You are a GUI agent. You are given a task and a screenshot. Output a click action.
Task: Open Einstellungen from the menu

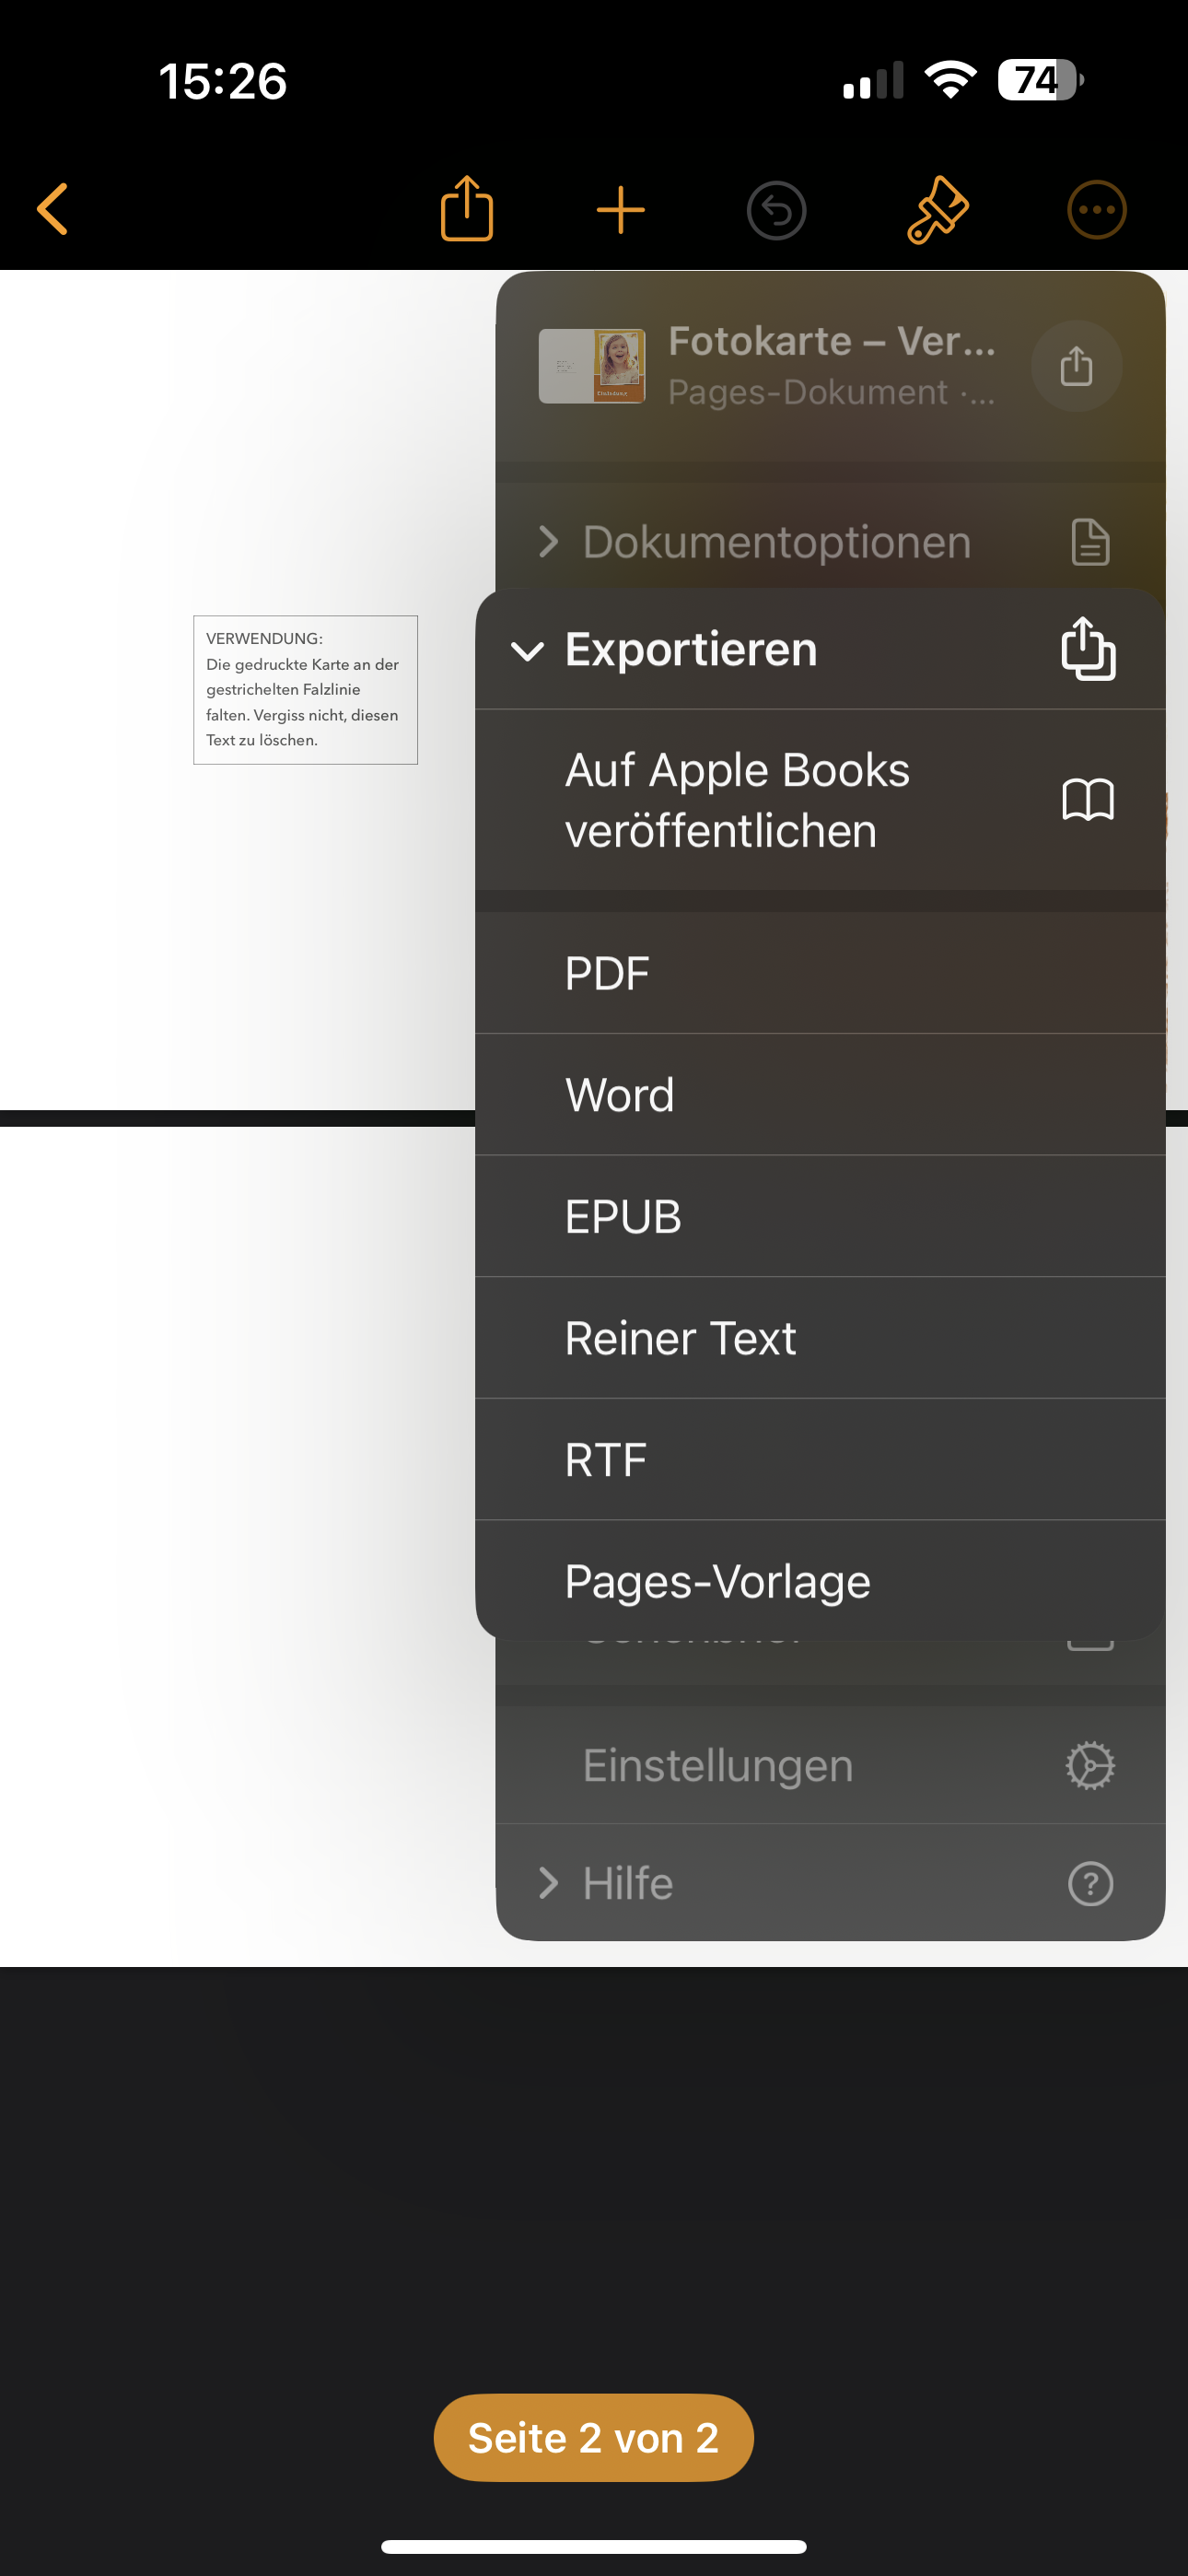[x=830, y=1765]
